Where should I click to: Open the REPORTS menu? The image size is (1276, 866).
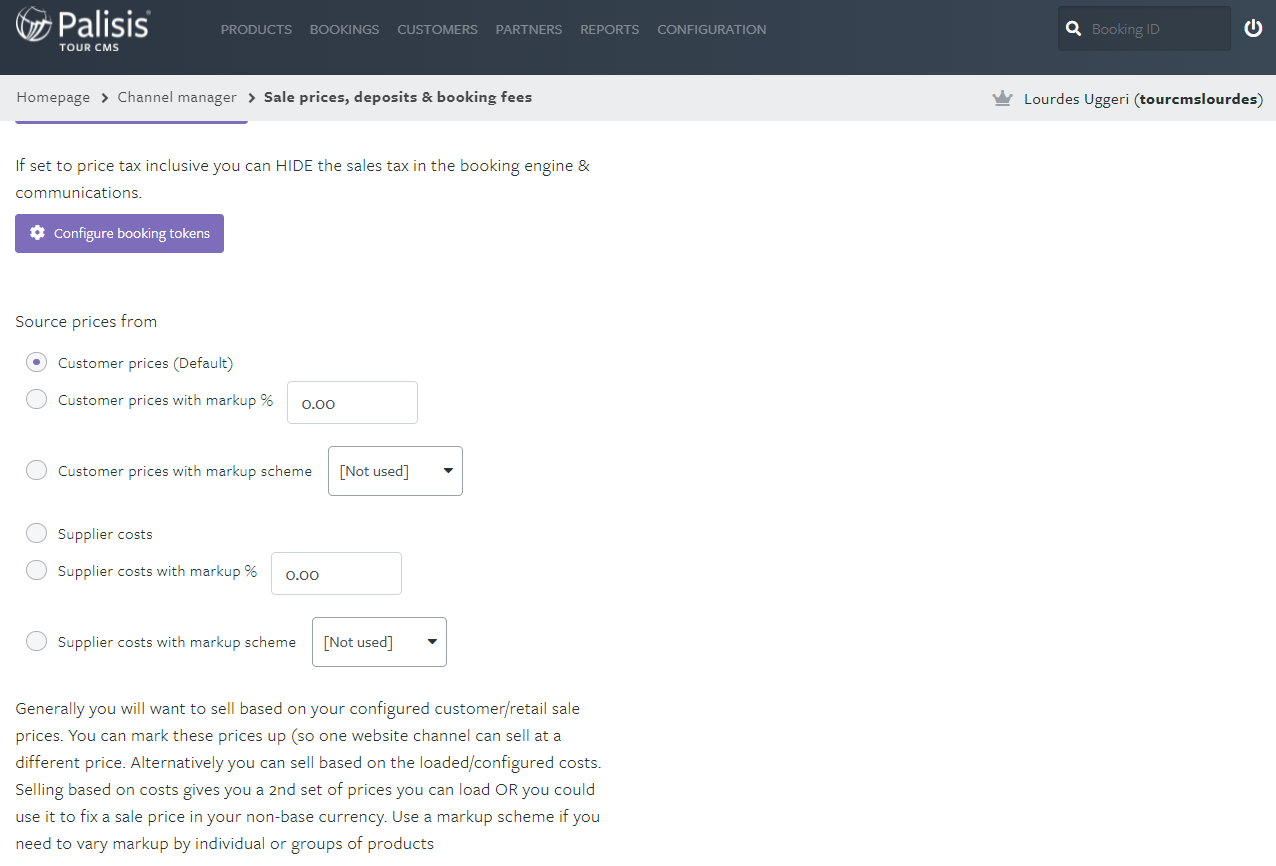(x=609, y=29)
